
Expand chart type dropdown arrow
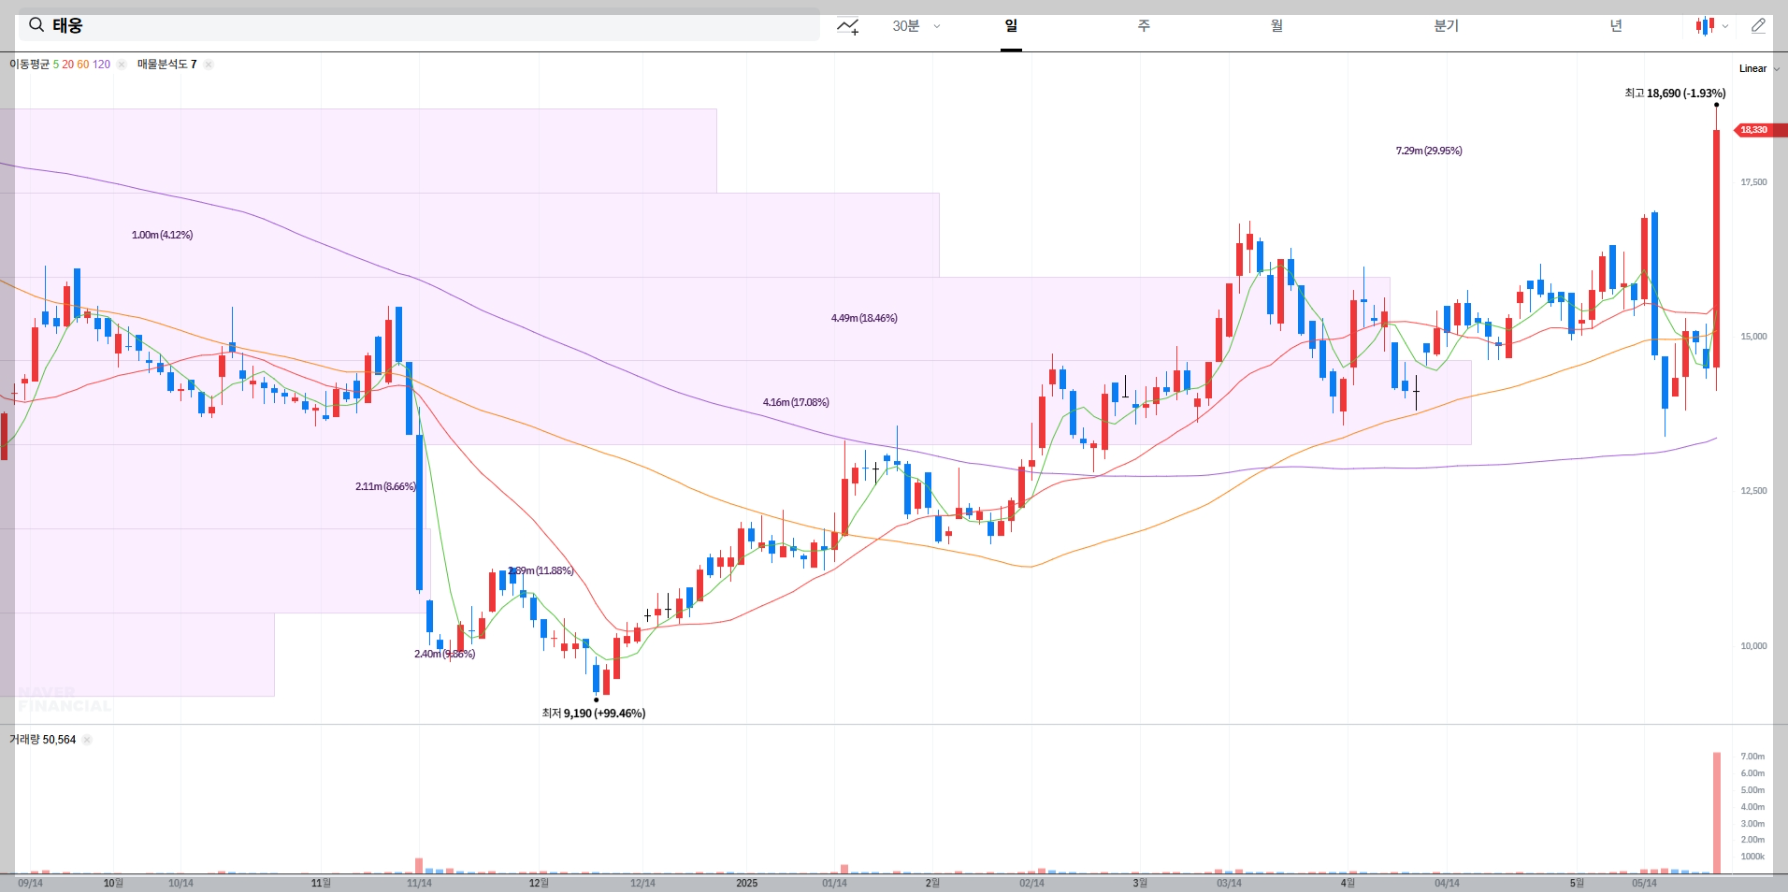1725,27
